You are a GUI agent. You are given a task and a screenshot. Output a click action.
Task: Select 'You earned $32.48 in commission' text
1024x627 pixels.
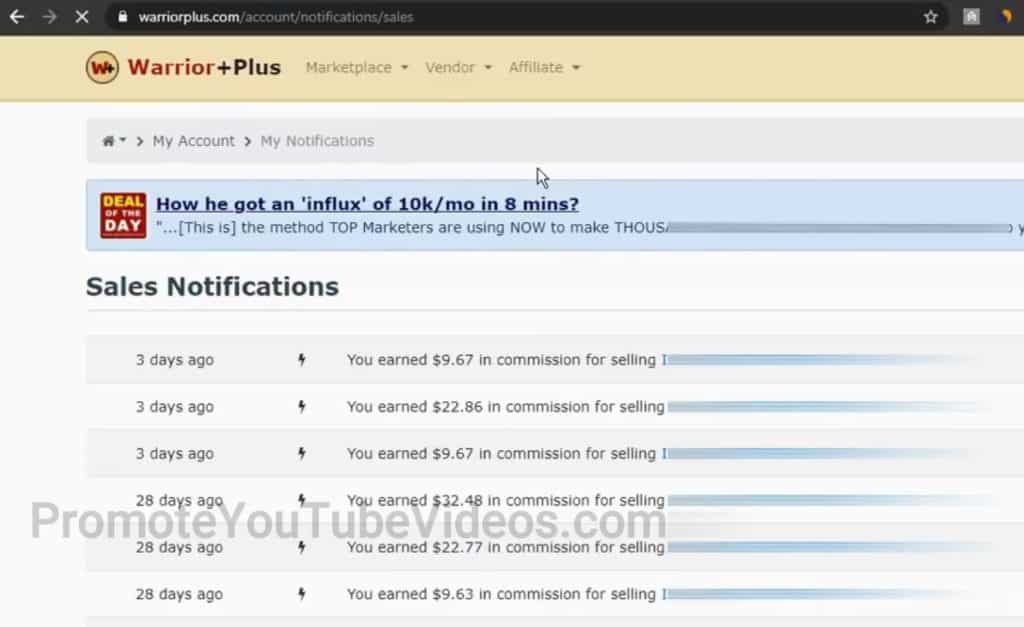(x=505, y=500)
